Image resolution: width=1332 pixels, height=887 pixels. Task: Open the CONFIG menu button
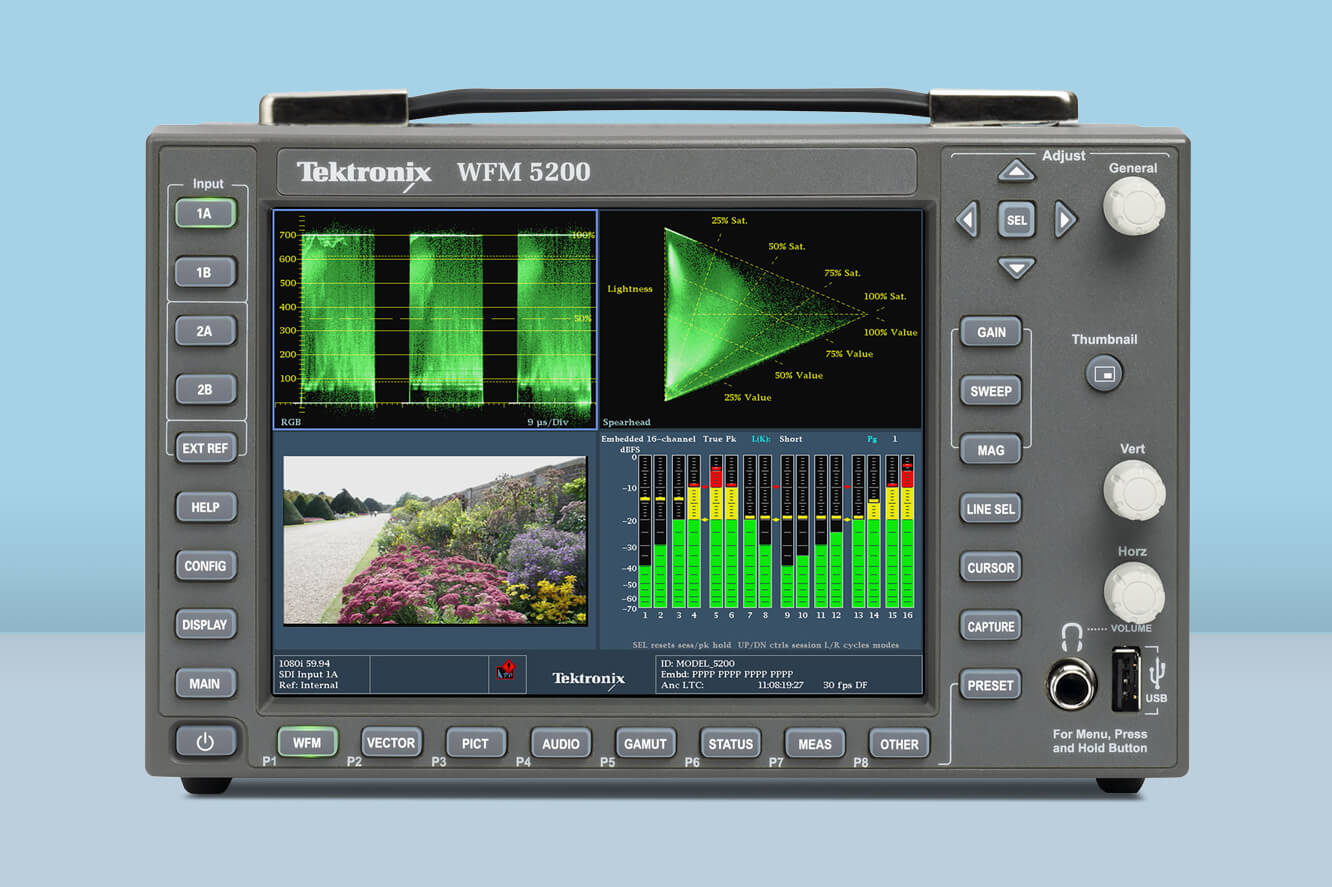pyautogui.click(x=205, y=566)
